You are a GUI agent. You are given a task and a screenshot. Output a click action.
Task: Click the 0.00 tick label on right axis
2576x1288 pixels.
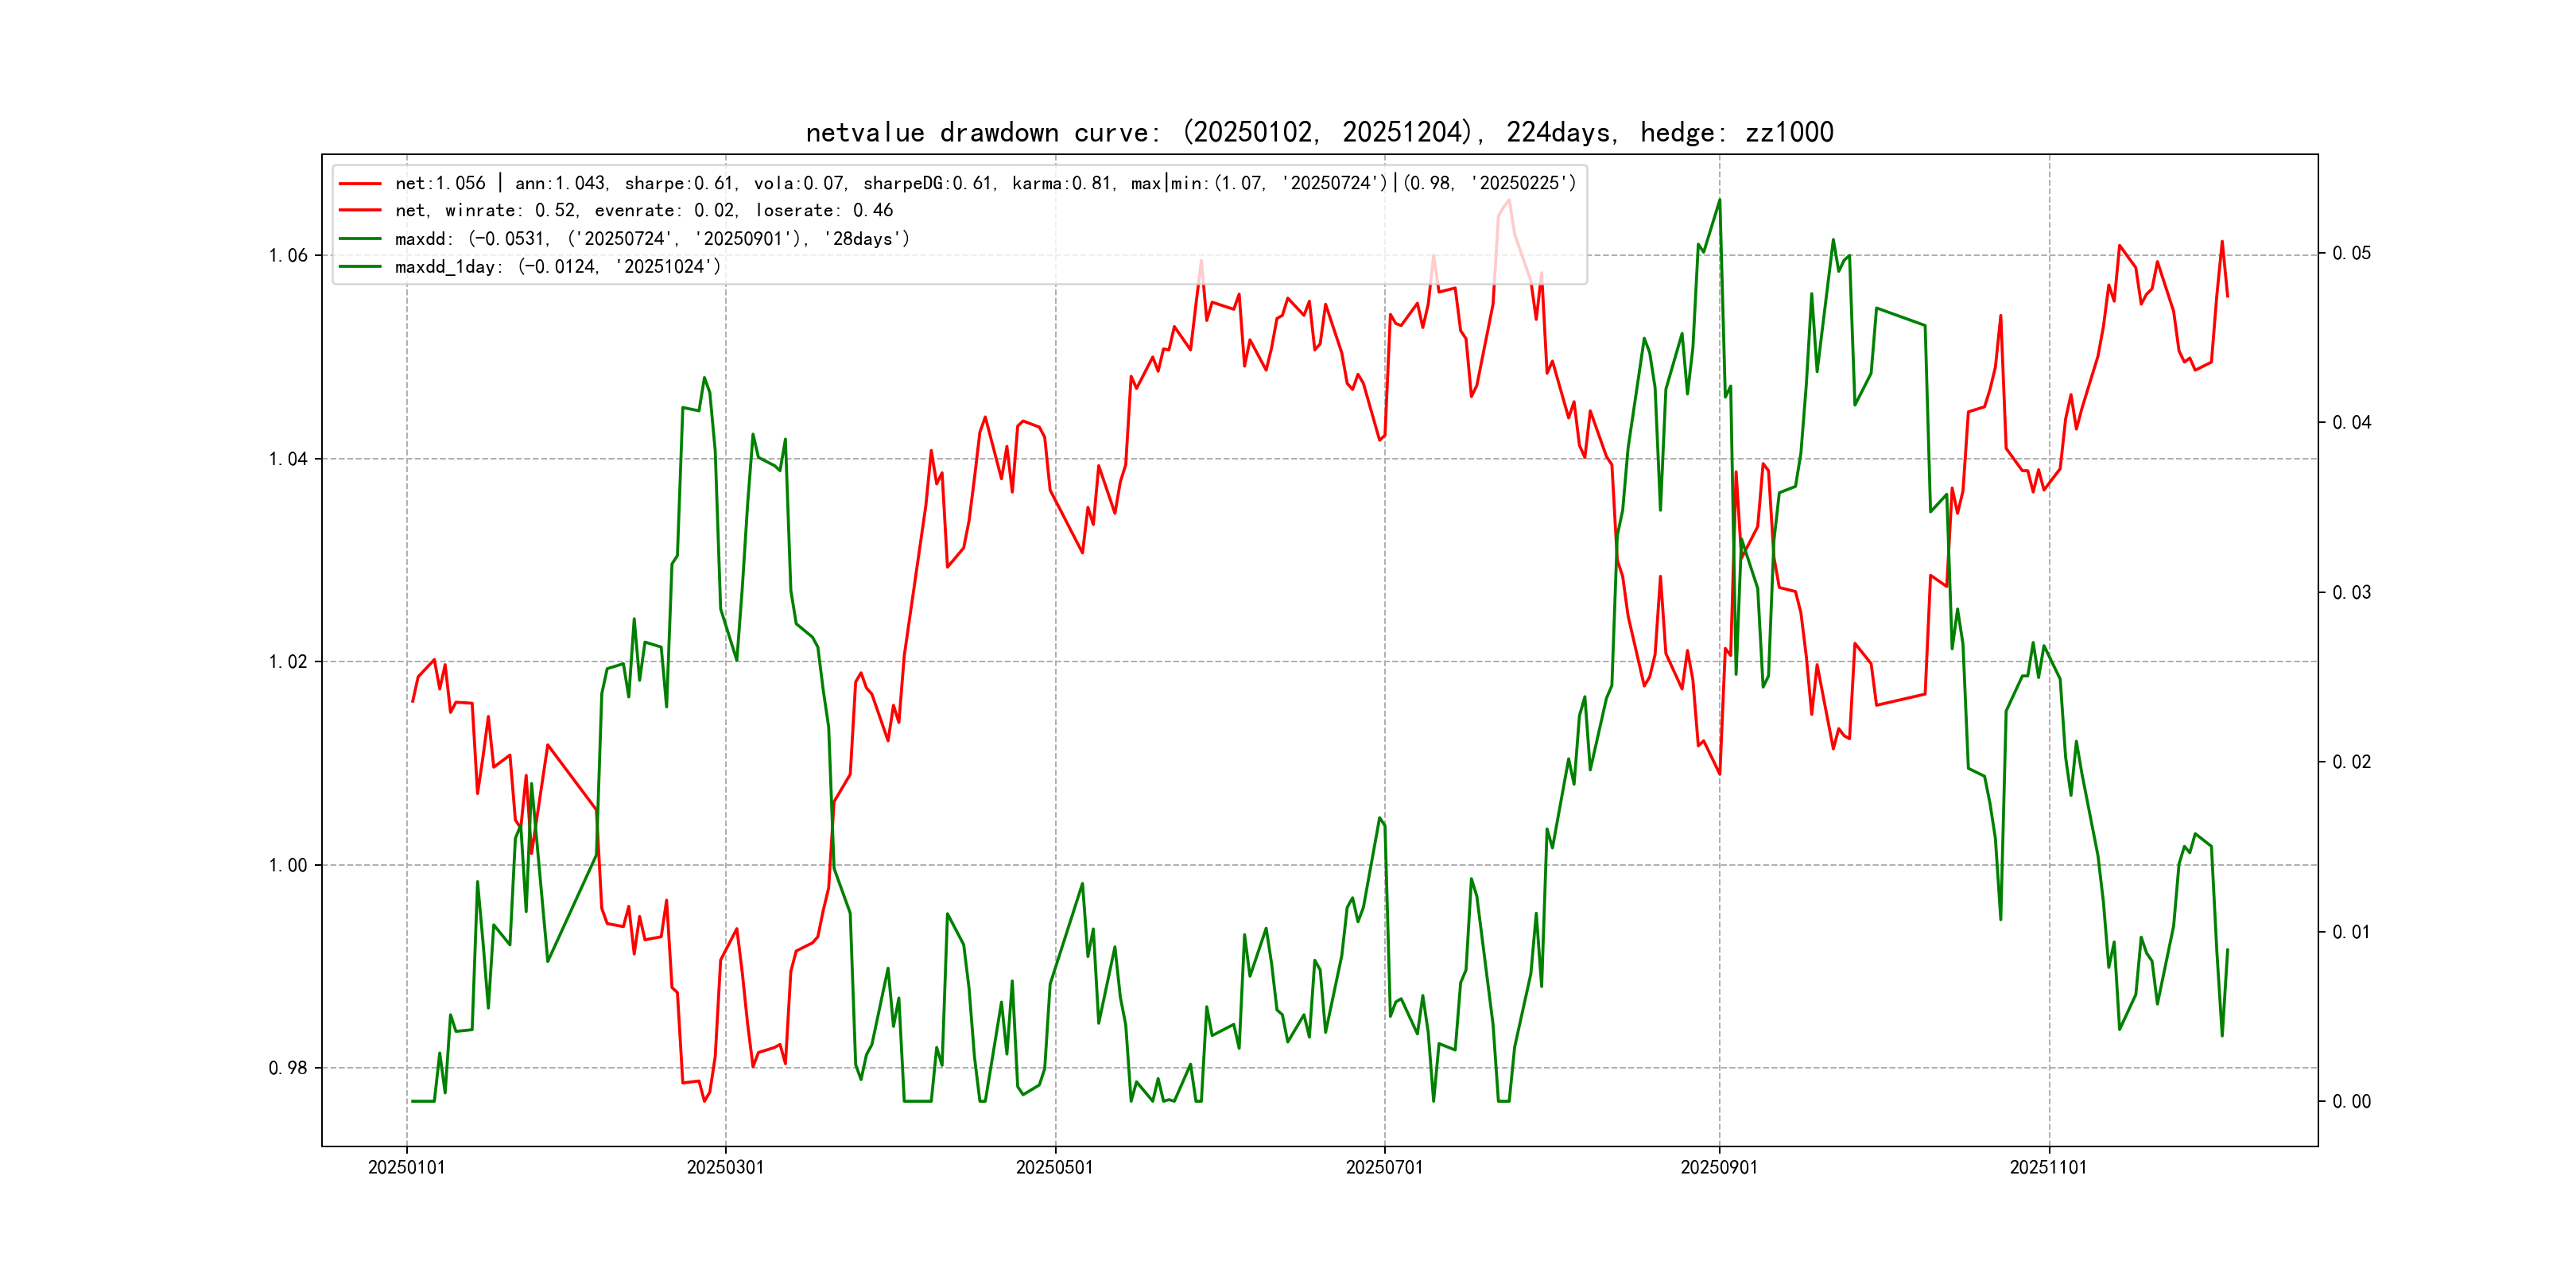2351,1101
